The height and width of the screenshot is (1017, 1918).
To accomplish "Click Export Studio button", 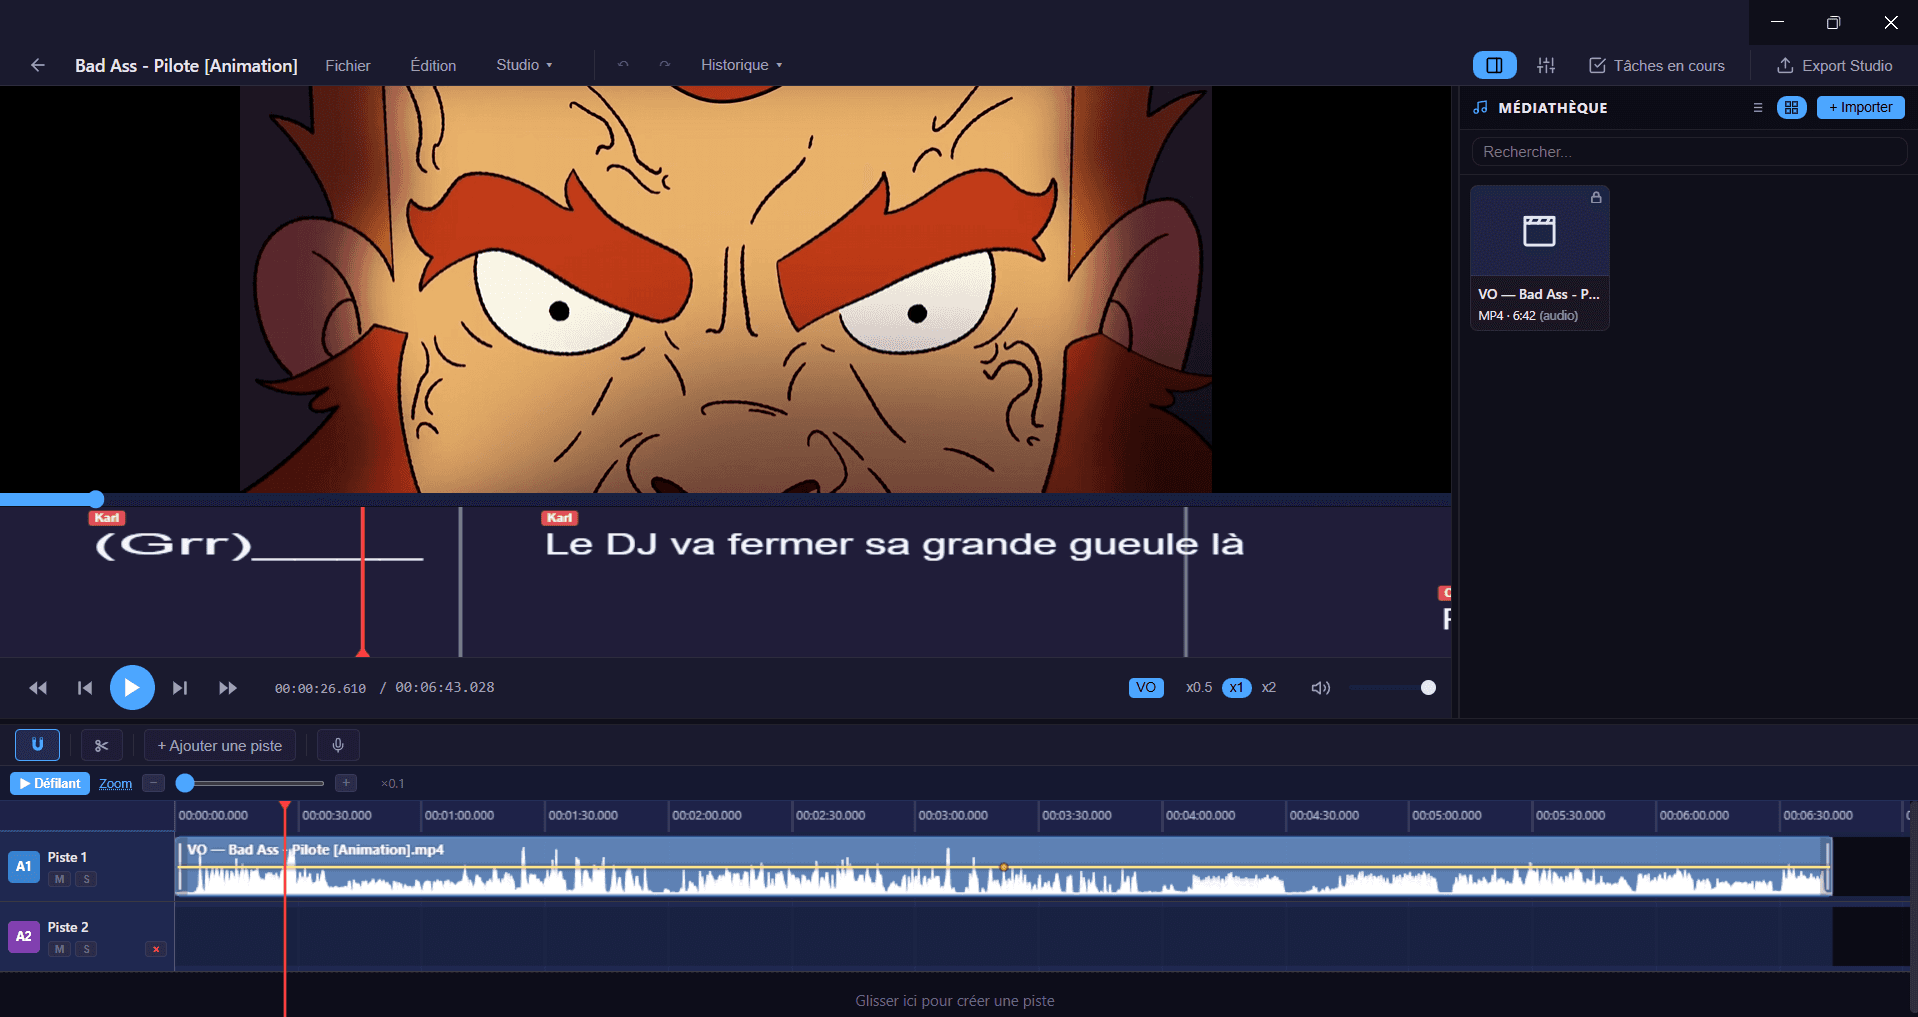I will coord(1835,65).
